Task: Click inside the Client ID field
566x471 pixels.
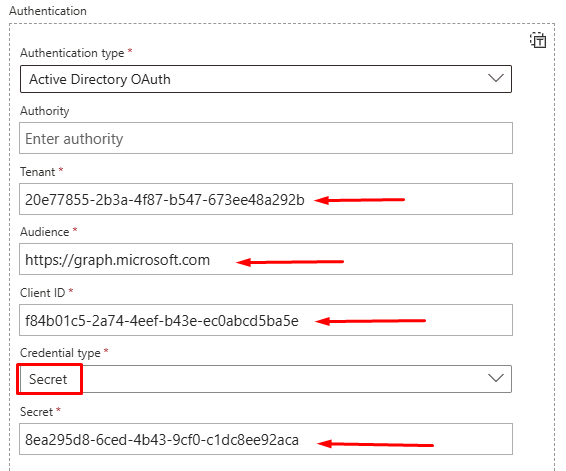Action: tap(266, 320)
